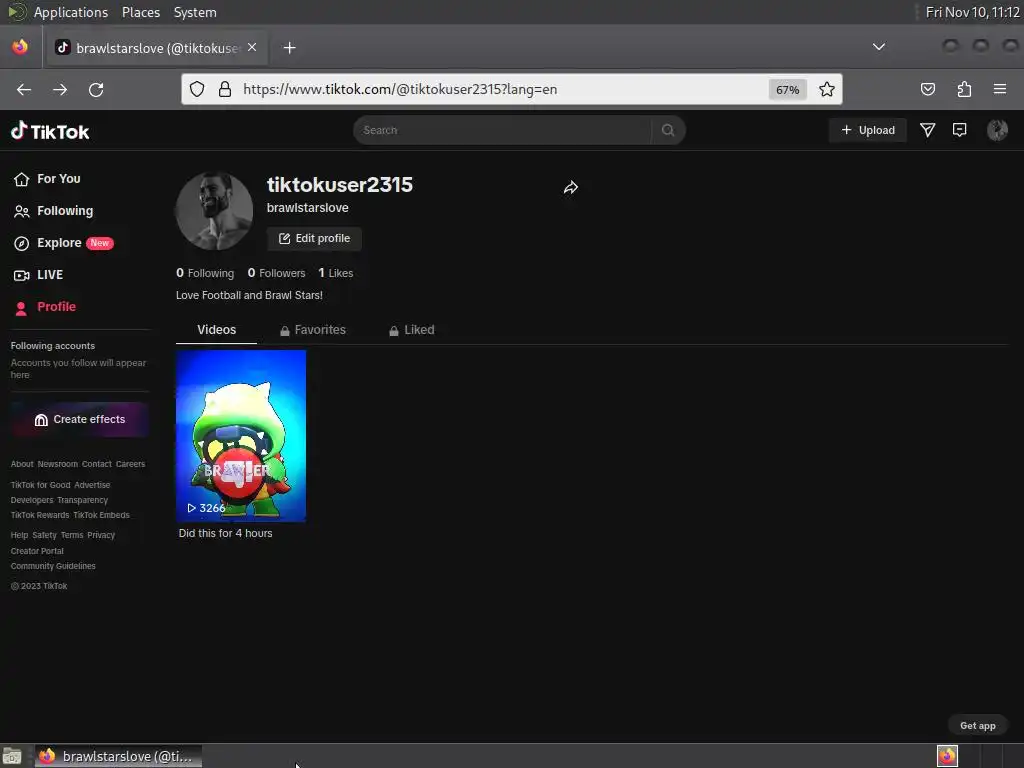Click the Advertise footer link
This screenshot has width=1024, height=768.
click(92, 485)
